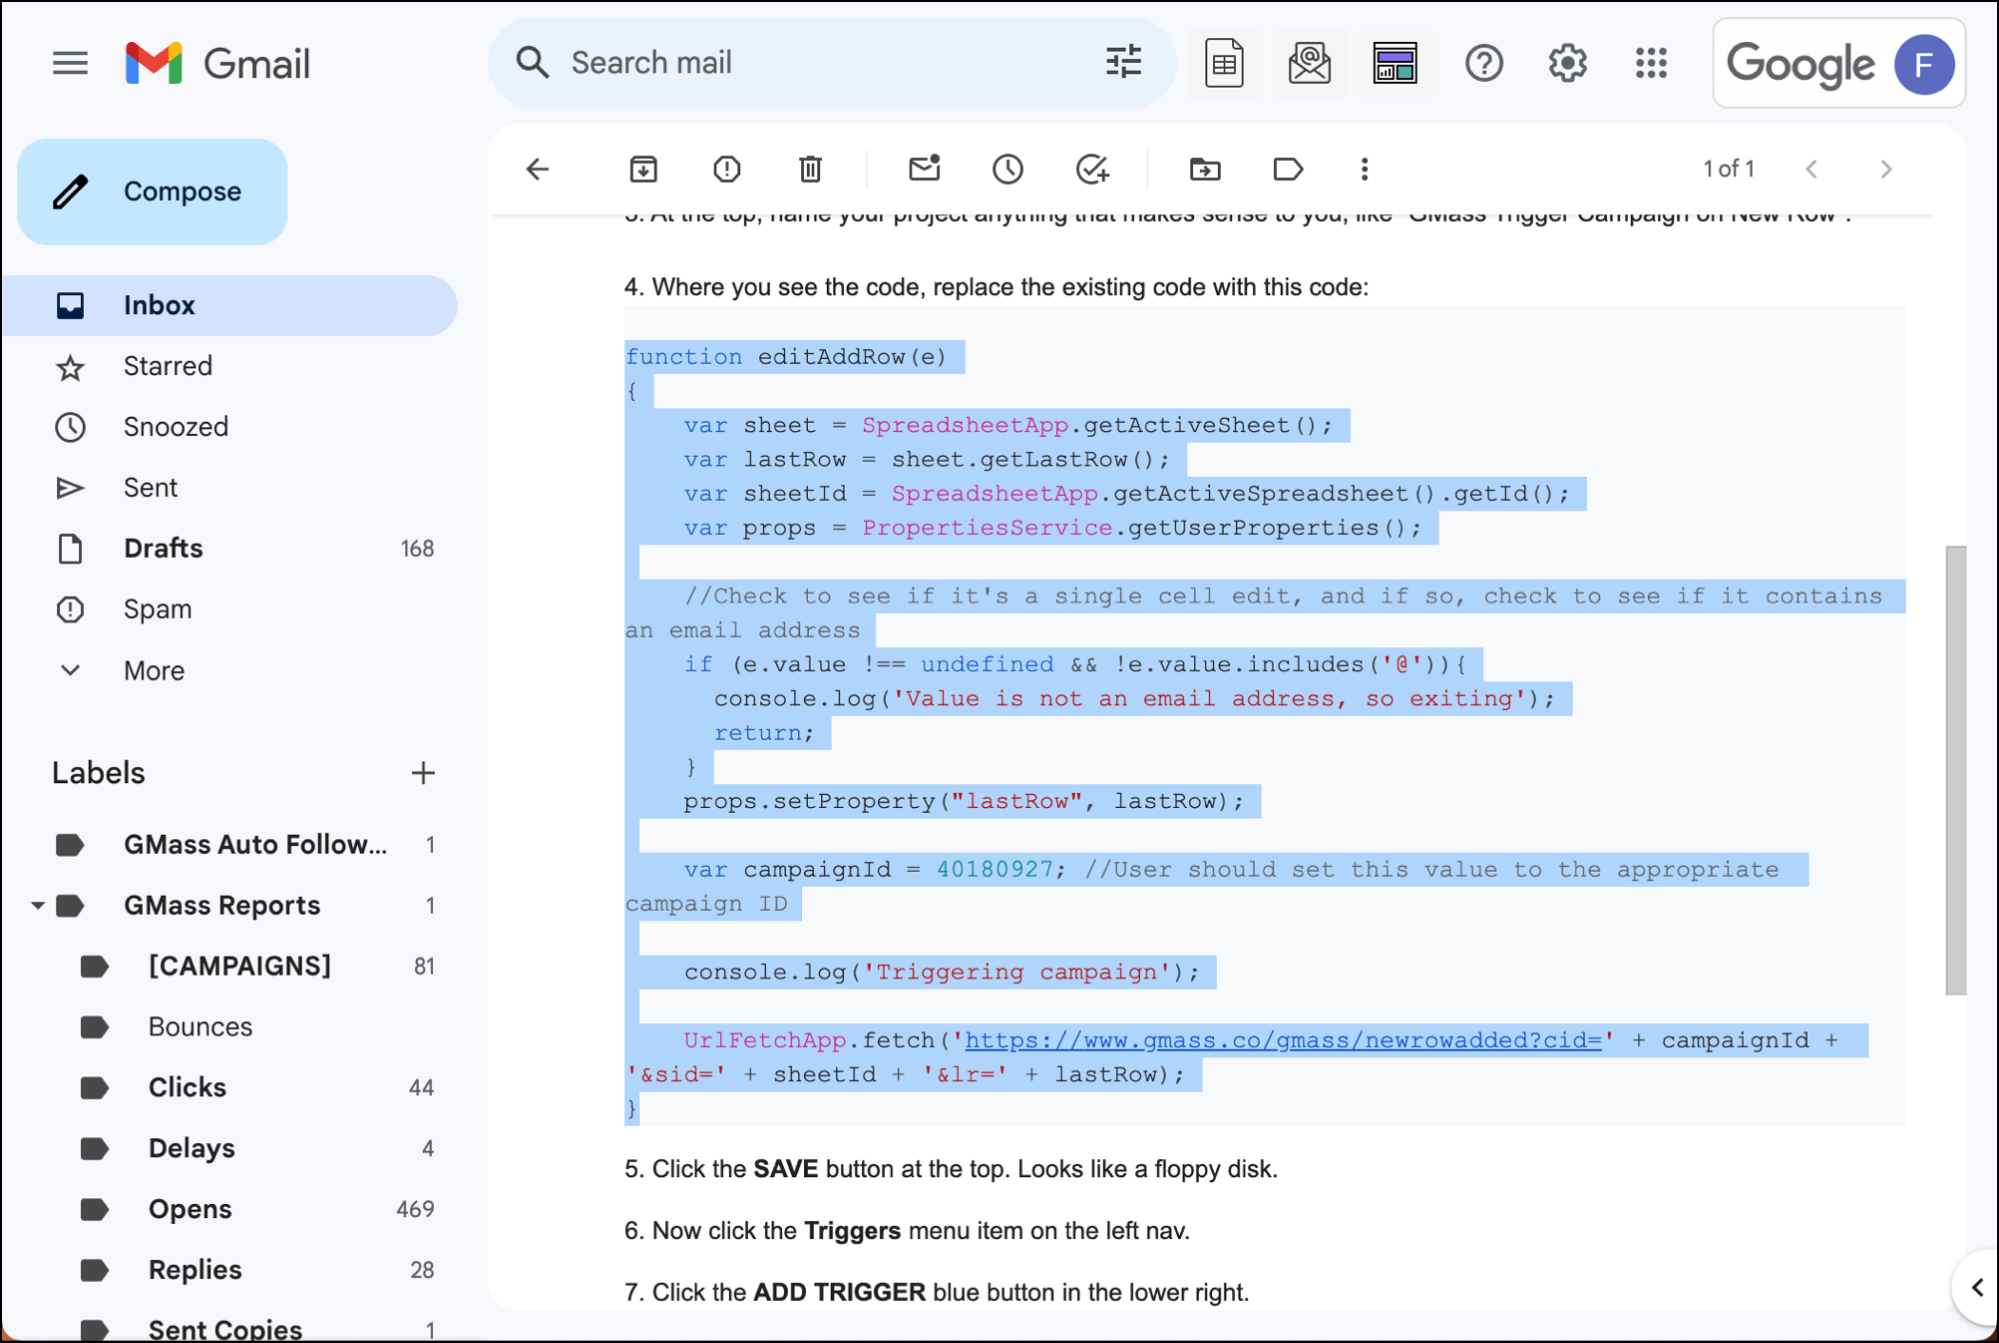1999x1343 pixels.
Task: Open Gmail support help icon
Action: [x=1483, y=64]
